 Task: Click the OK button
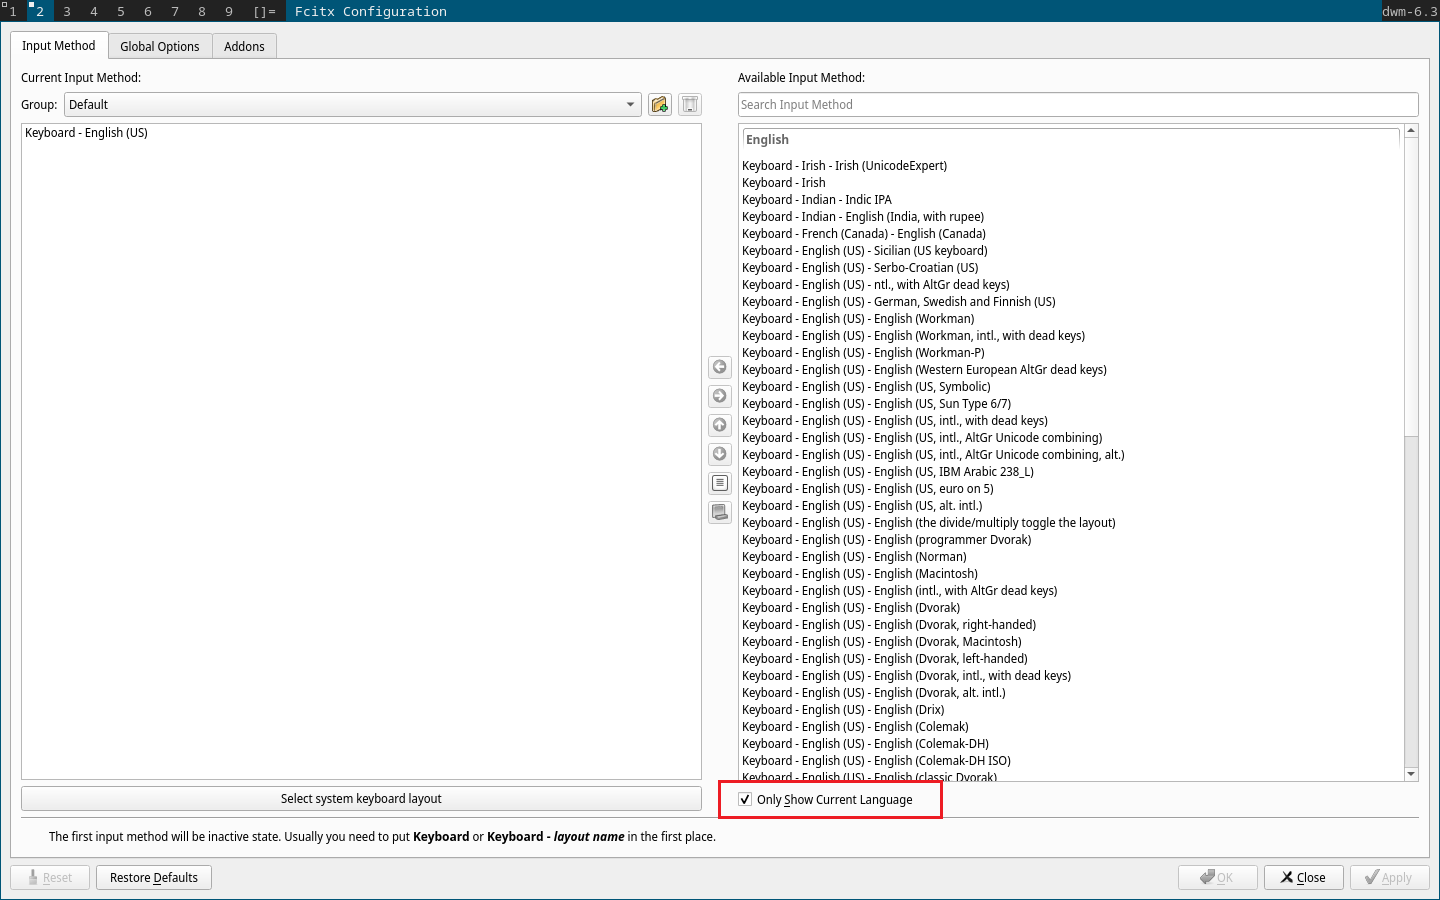[1217, 878]
